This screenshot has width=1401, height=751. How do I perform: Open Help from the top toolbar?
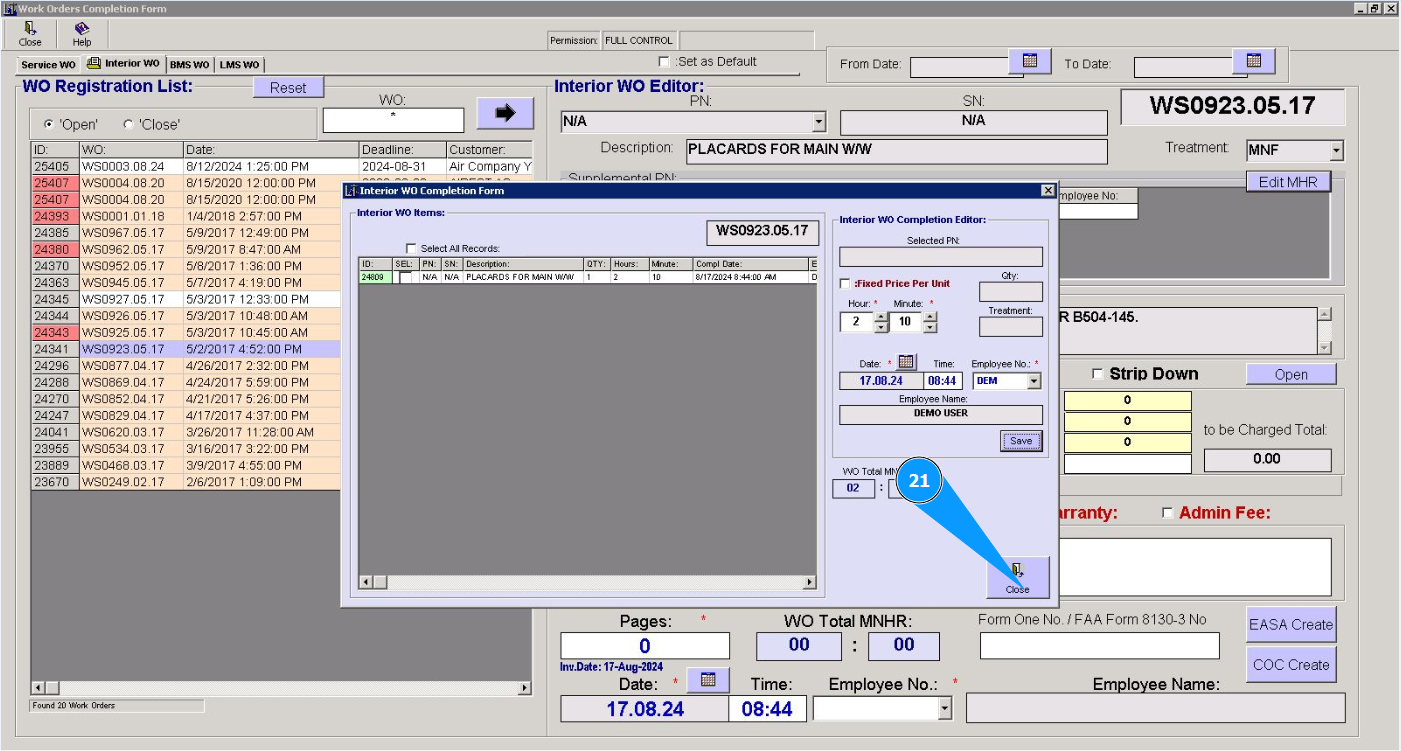[82, 34]
